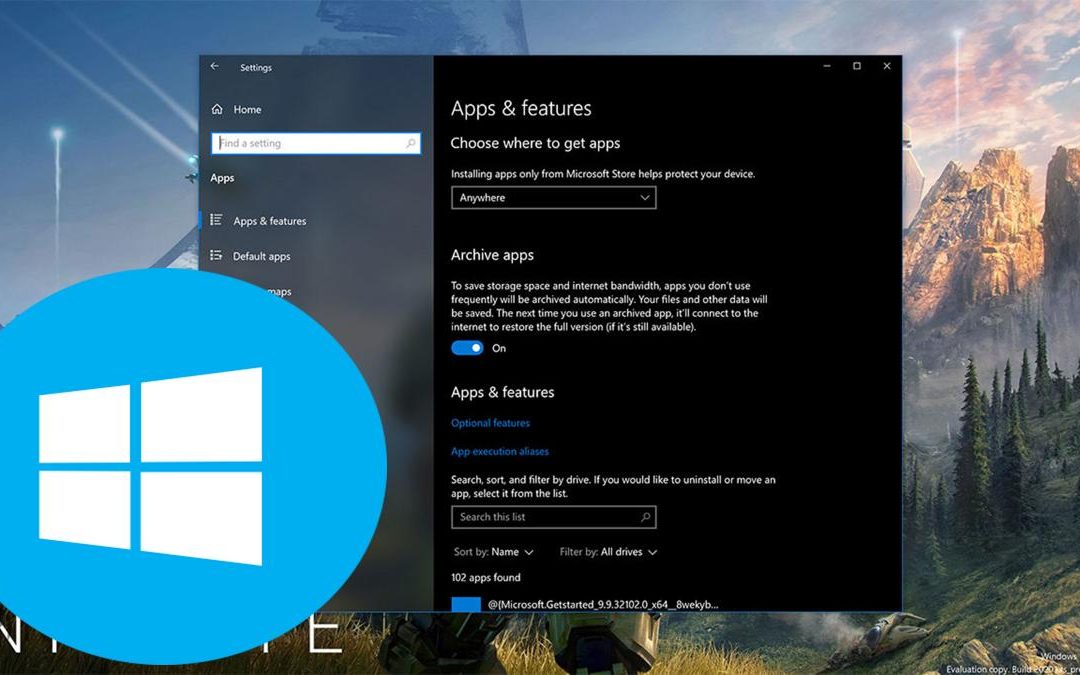
Task: Toggle the Archive apps switch
Action: (x=467, y=348)
